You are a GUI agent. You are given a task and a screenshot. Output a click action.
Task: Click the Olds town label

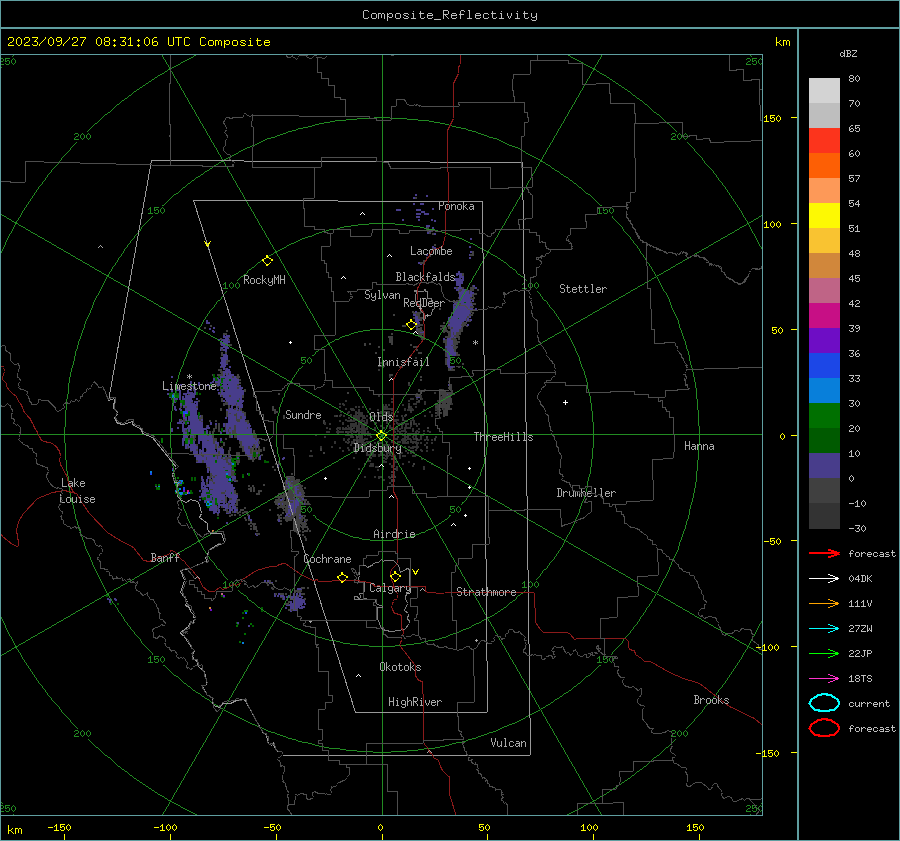click(x=381, y=417)
